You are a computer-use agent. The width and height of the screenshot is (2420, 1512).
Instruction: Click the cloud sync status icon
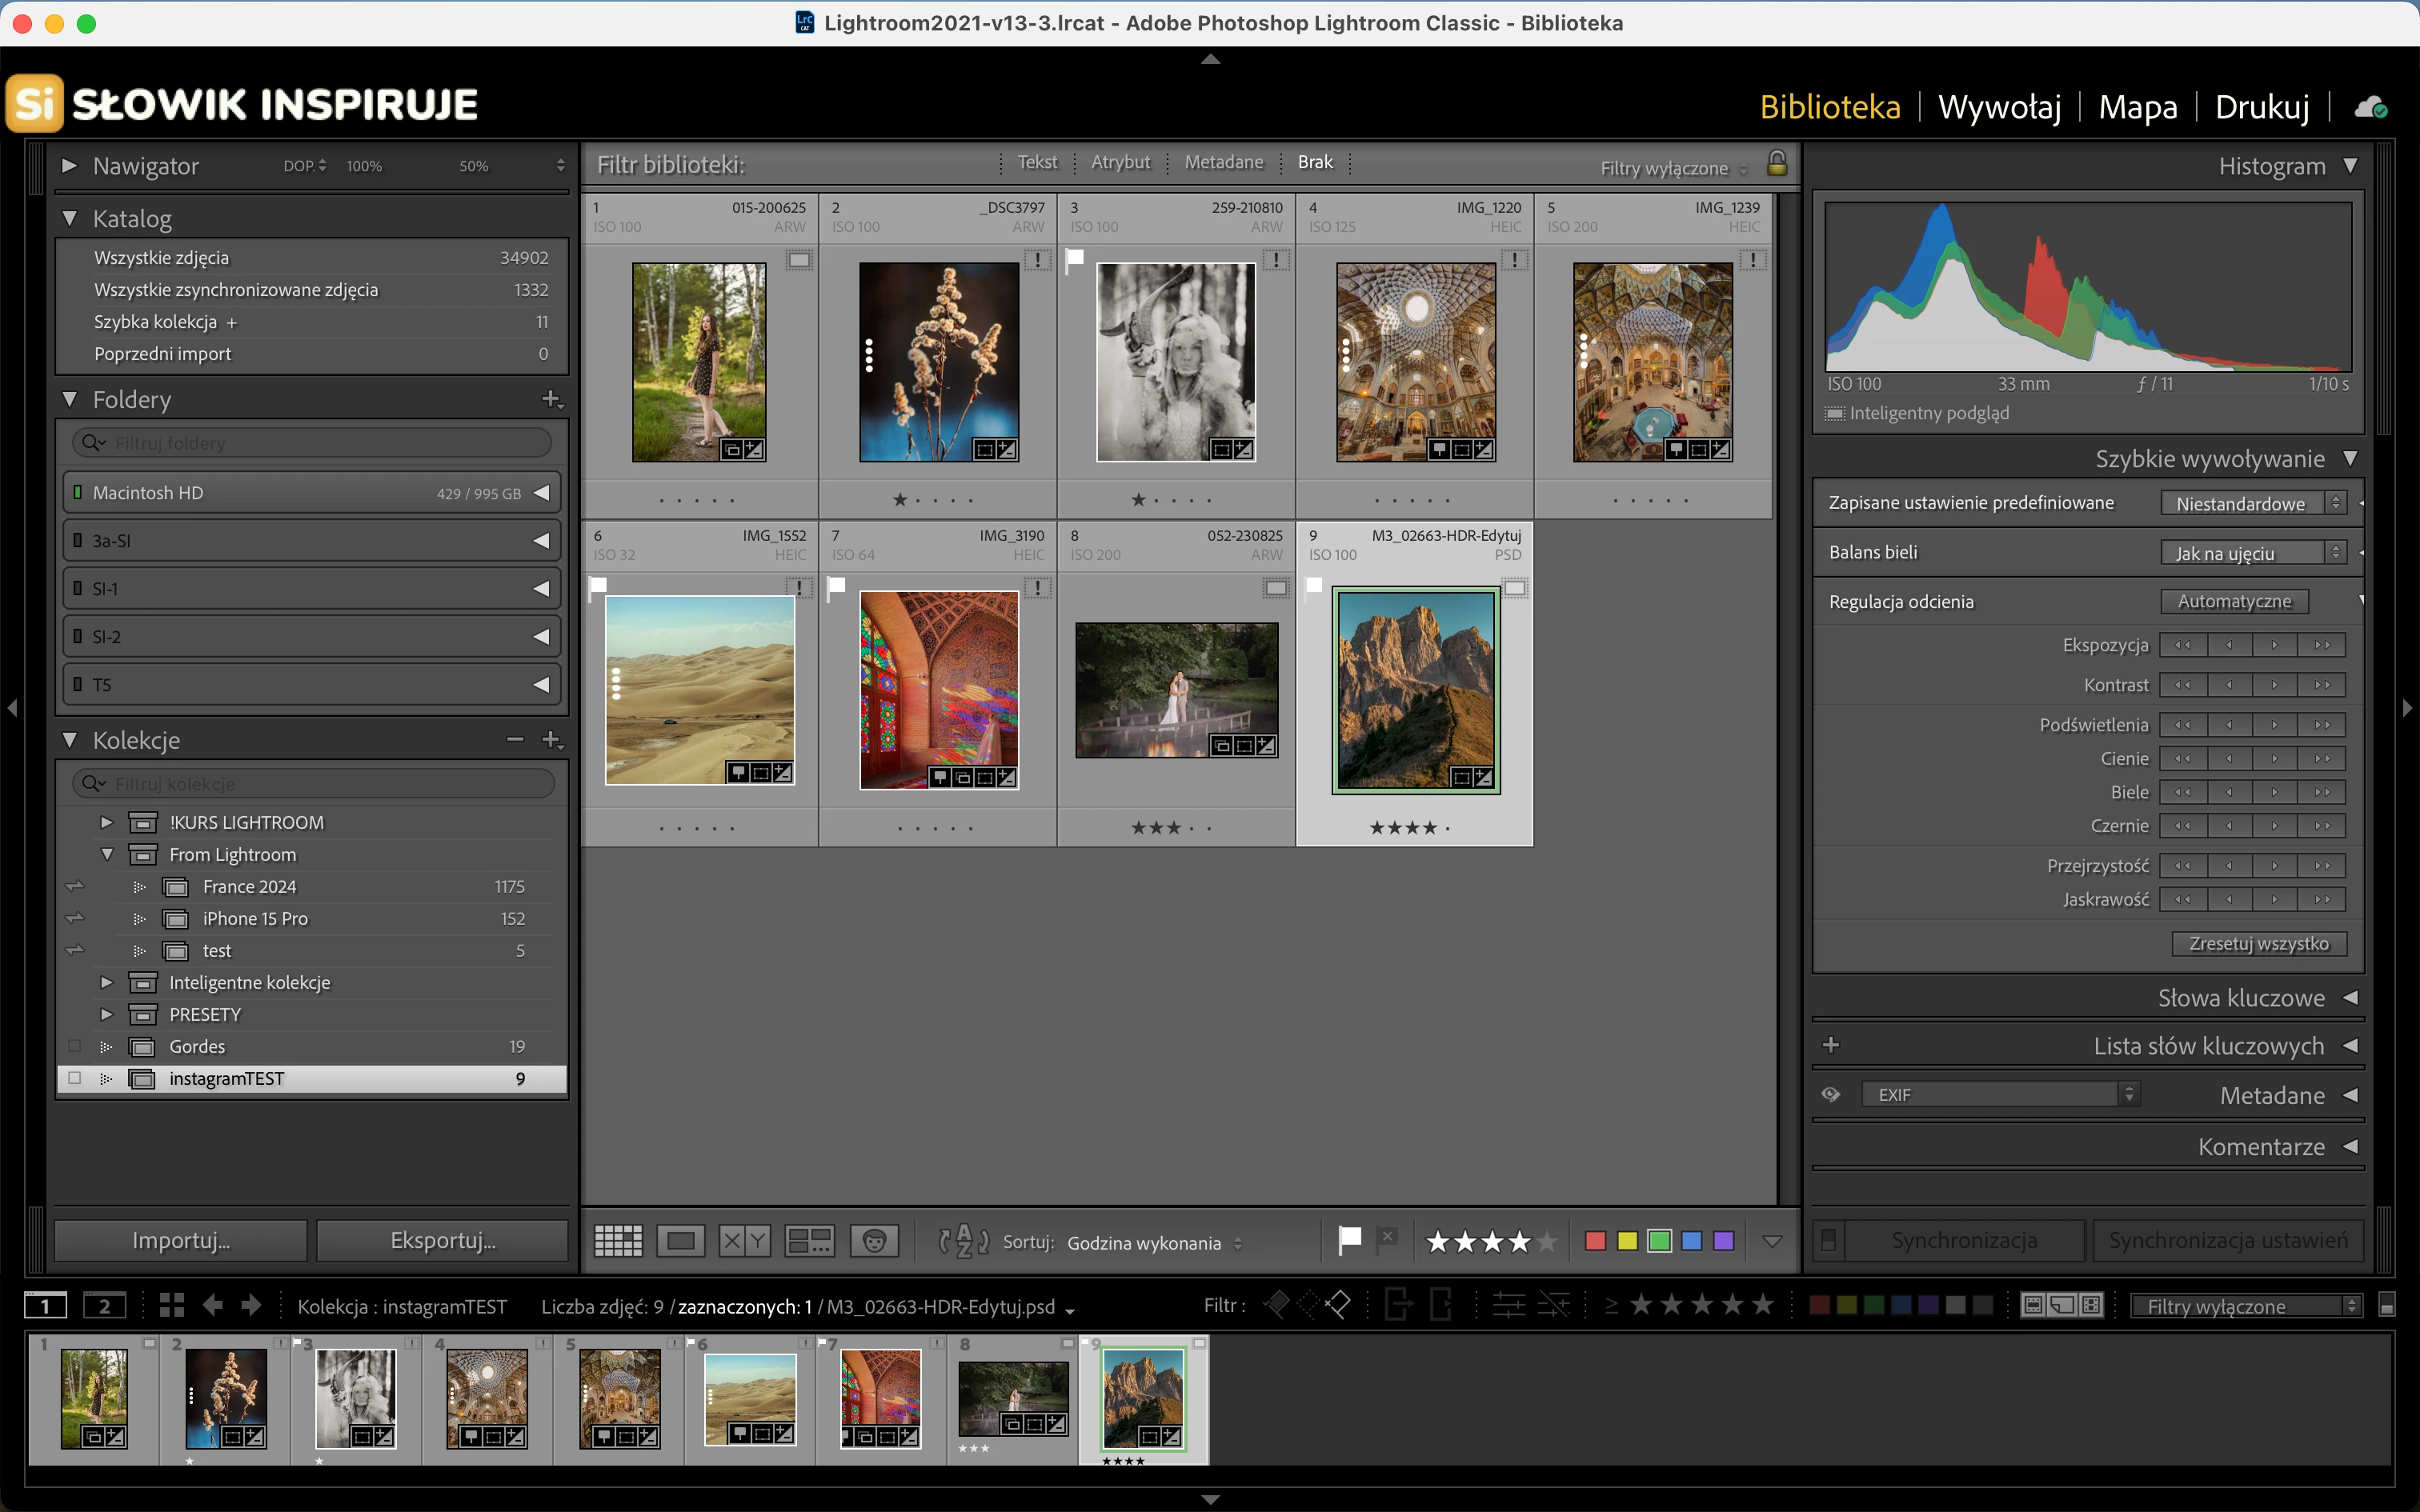[2370, 107]
